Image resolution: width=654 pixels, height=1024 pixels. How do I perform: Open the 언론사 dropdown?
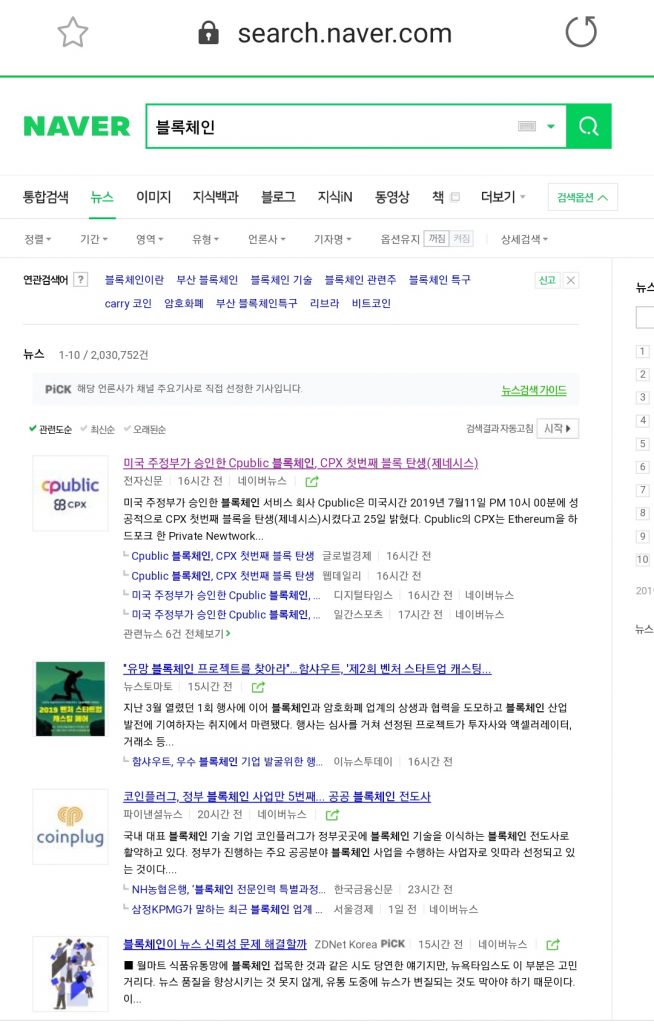click(x=267, y=239)
